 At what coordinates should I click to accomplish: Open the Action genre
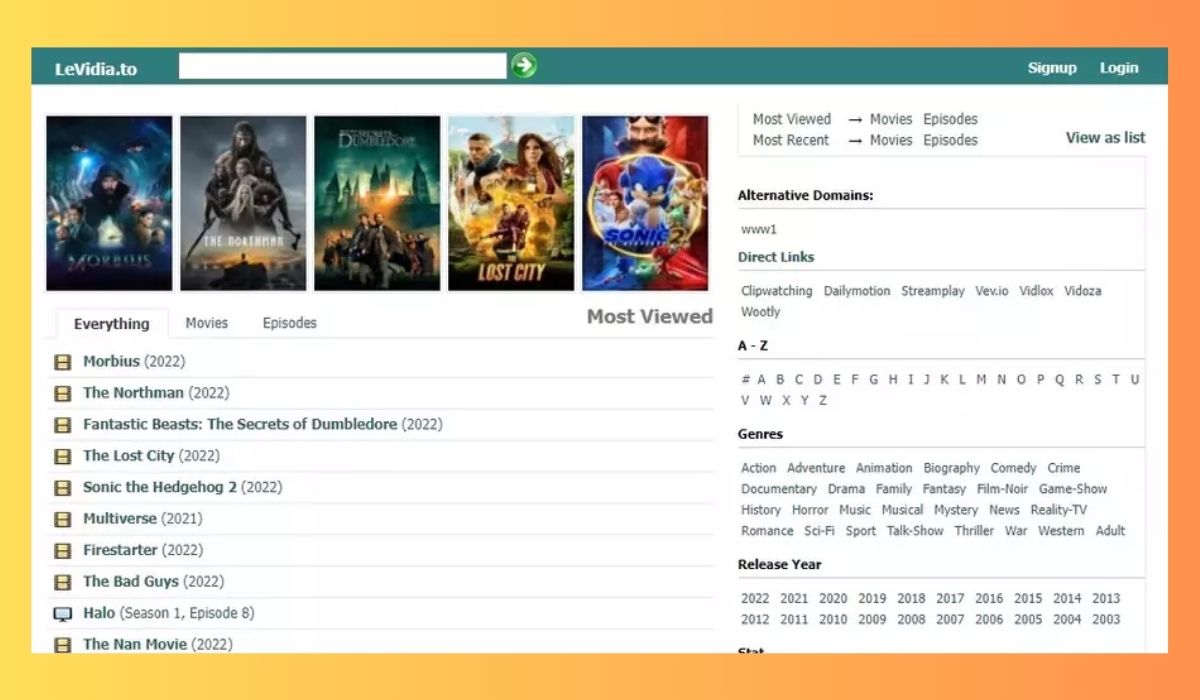(759, 468)
